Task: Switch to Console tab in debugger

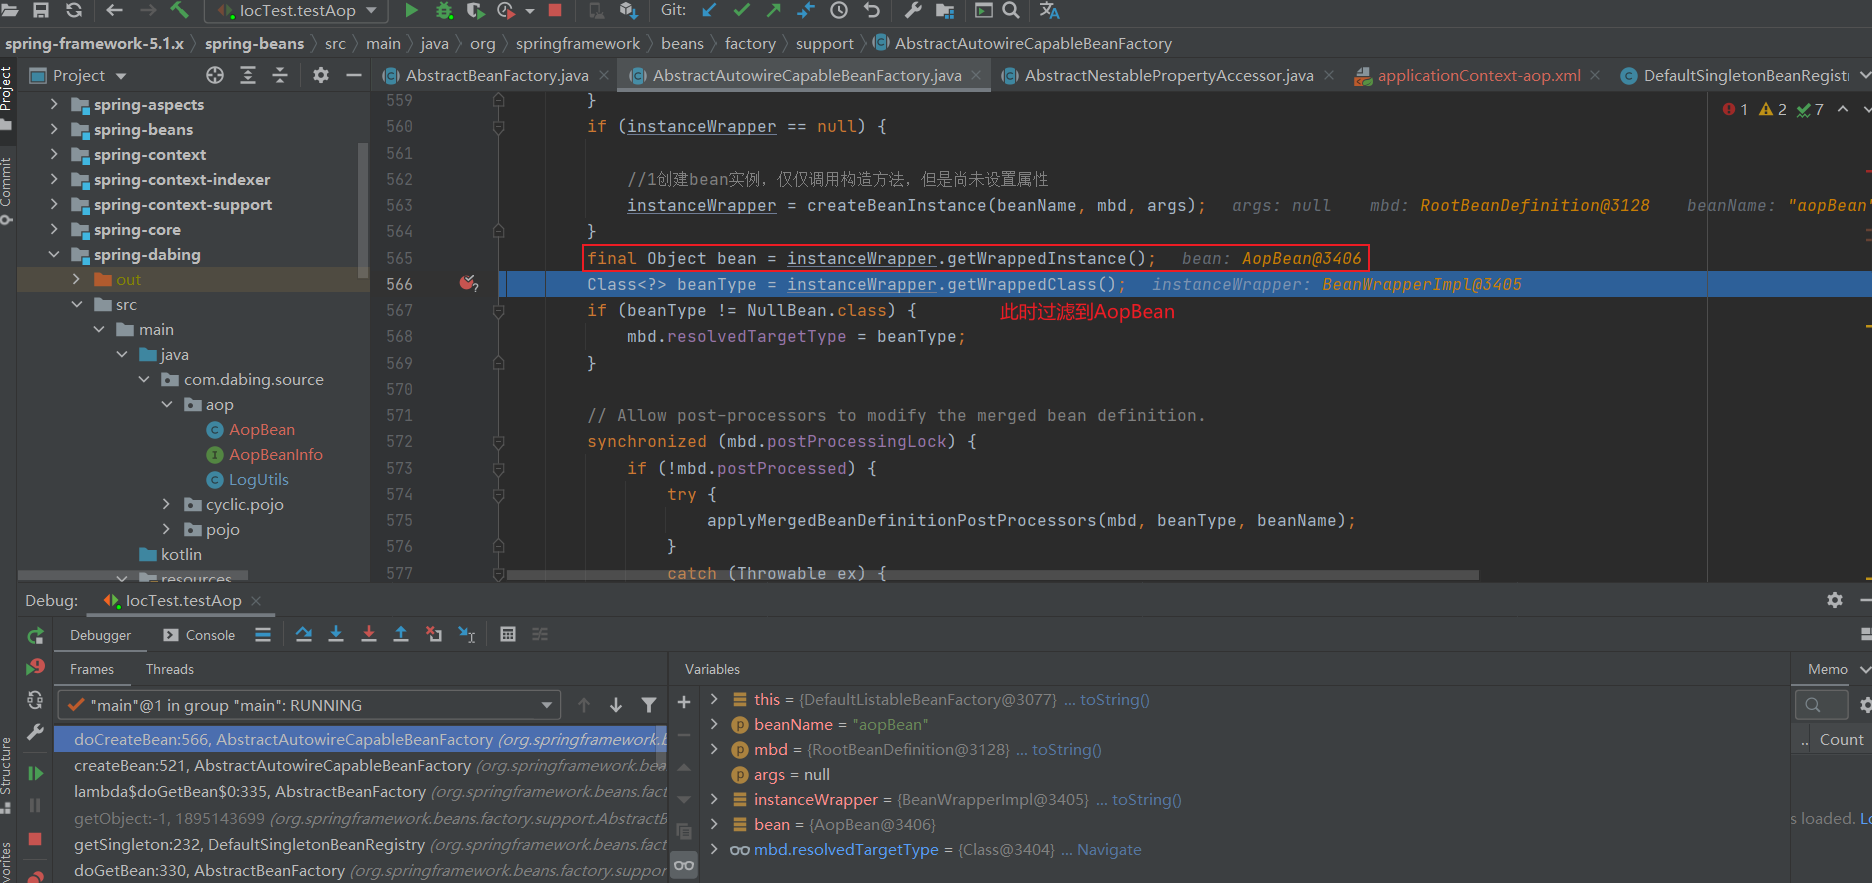Action: [x=199, y=635]
